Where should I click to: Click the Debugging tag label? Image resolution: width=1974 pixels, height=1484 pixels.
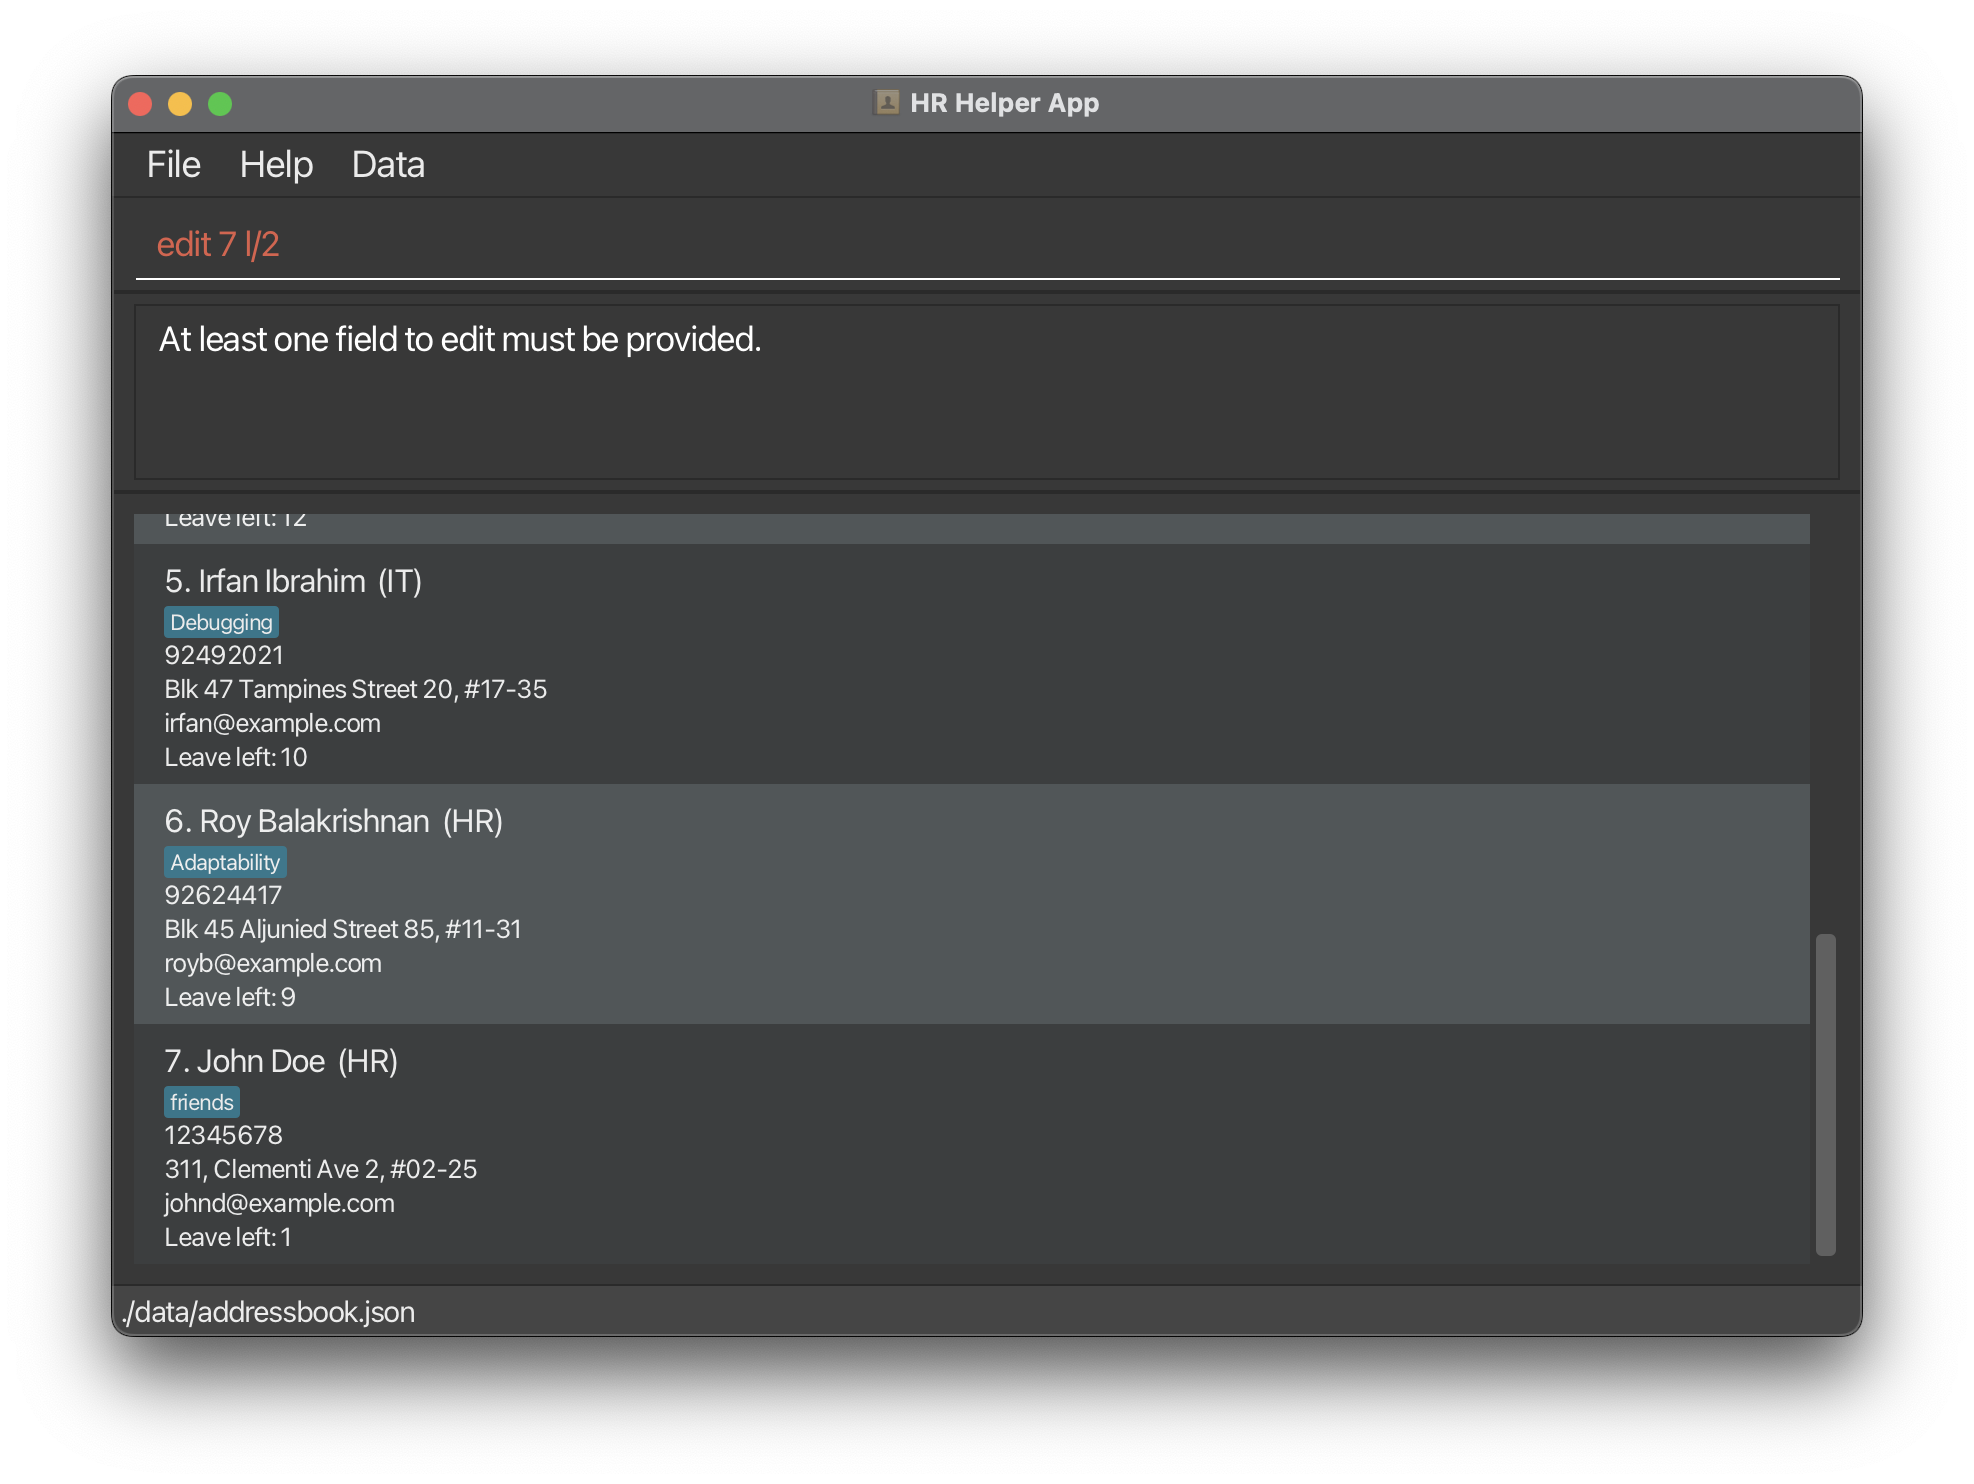click(x=221, y=622)
